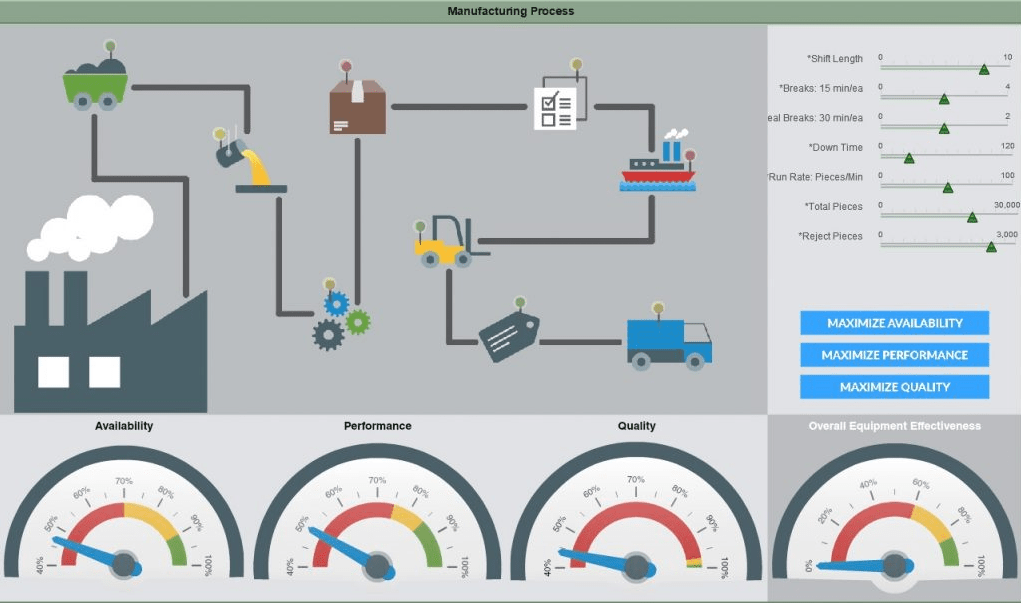Click the pin marker above price tag

(520, 303)
